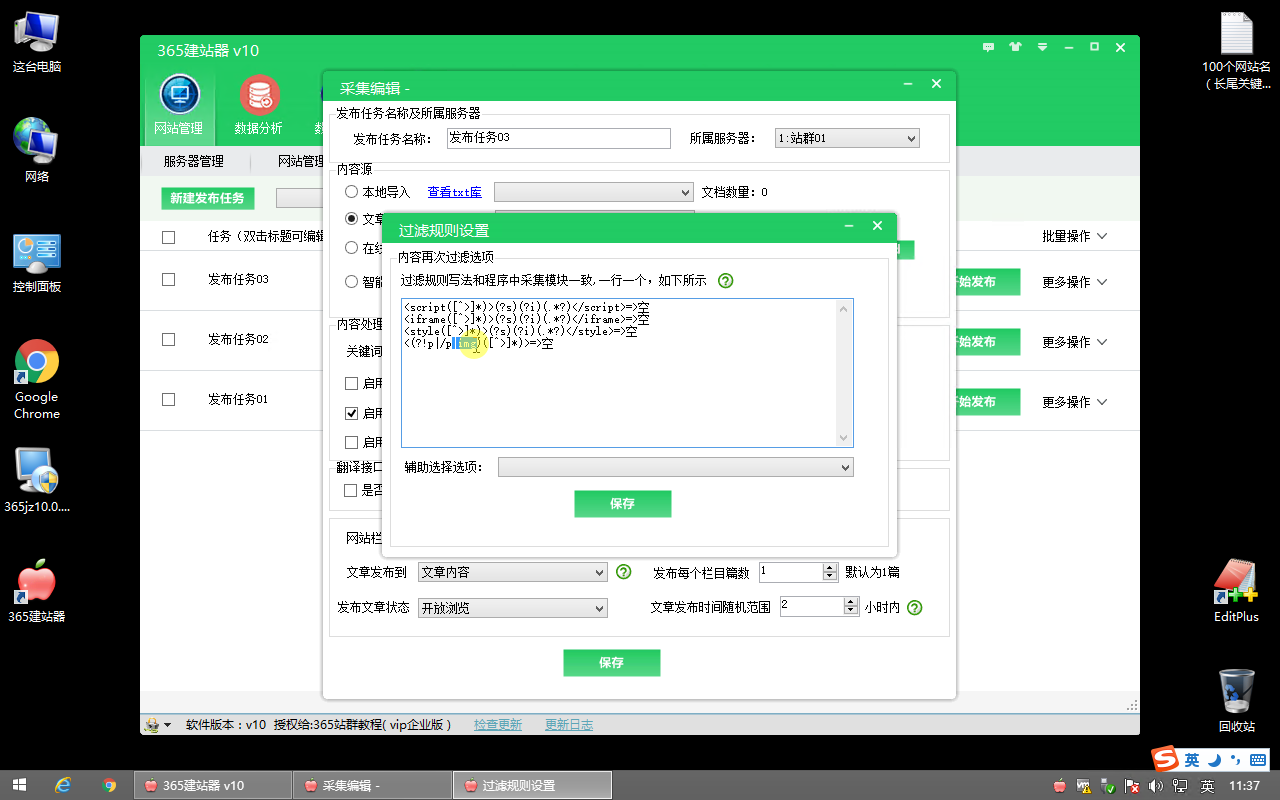Open the 网站管理 toolbar icon
Screen dimensions: 1280x800
click(179, 105)
